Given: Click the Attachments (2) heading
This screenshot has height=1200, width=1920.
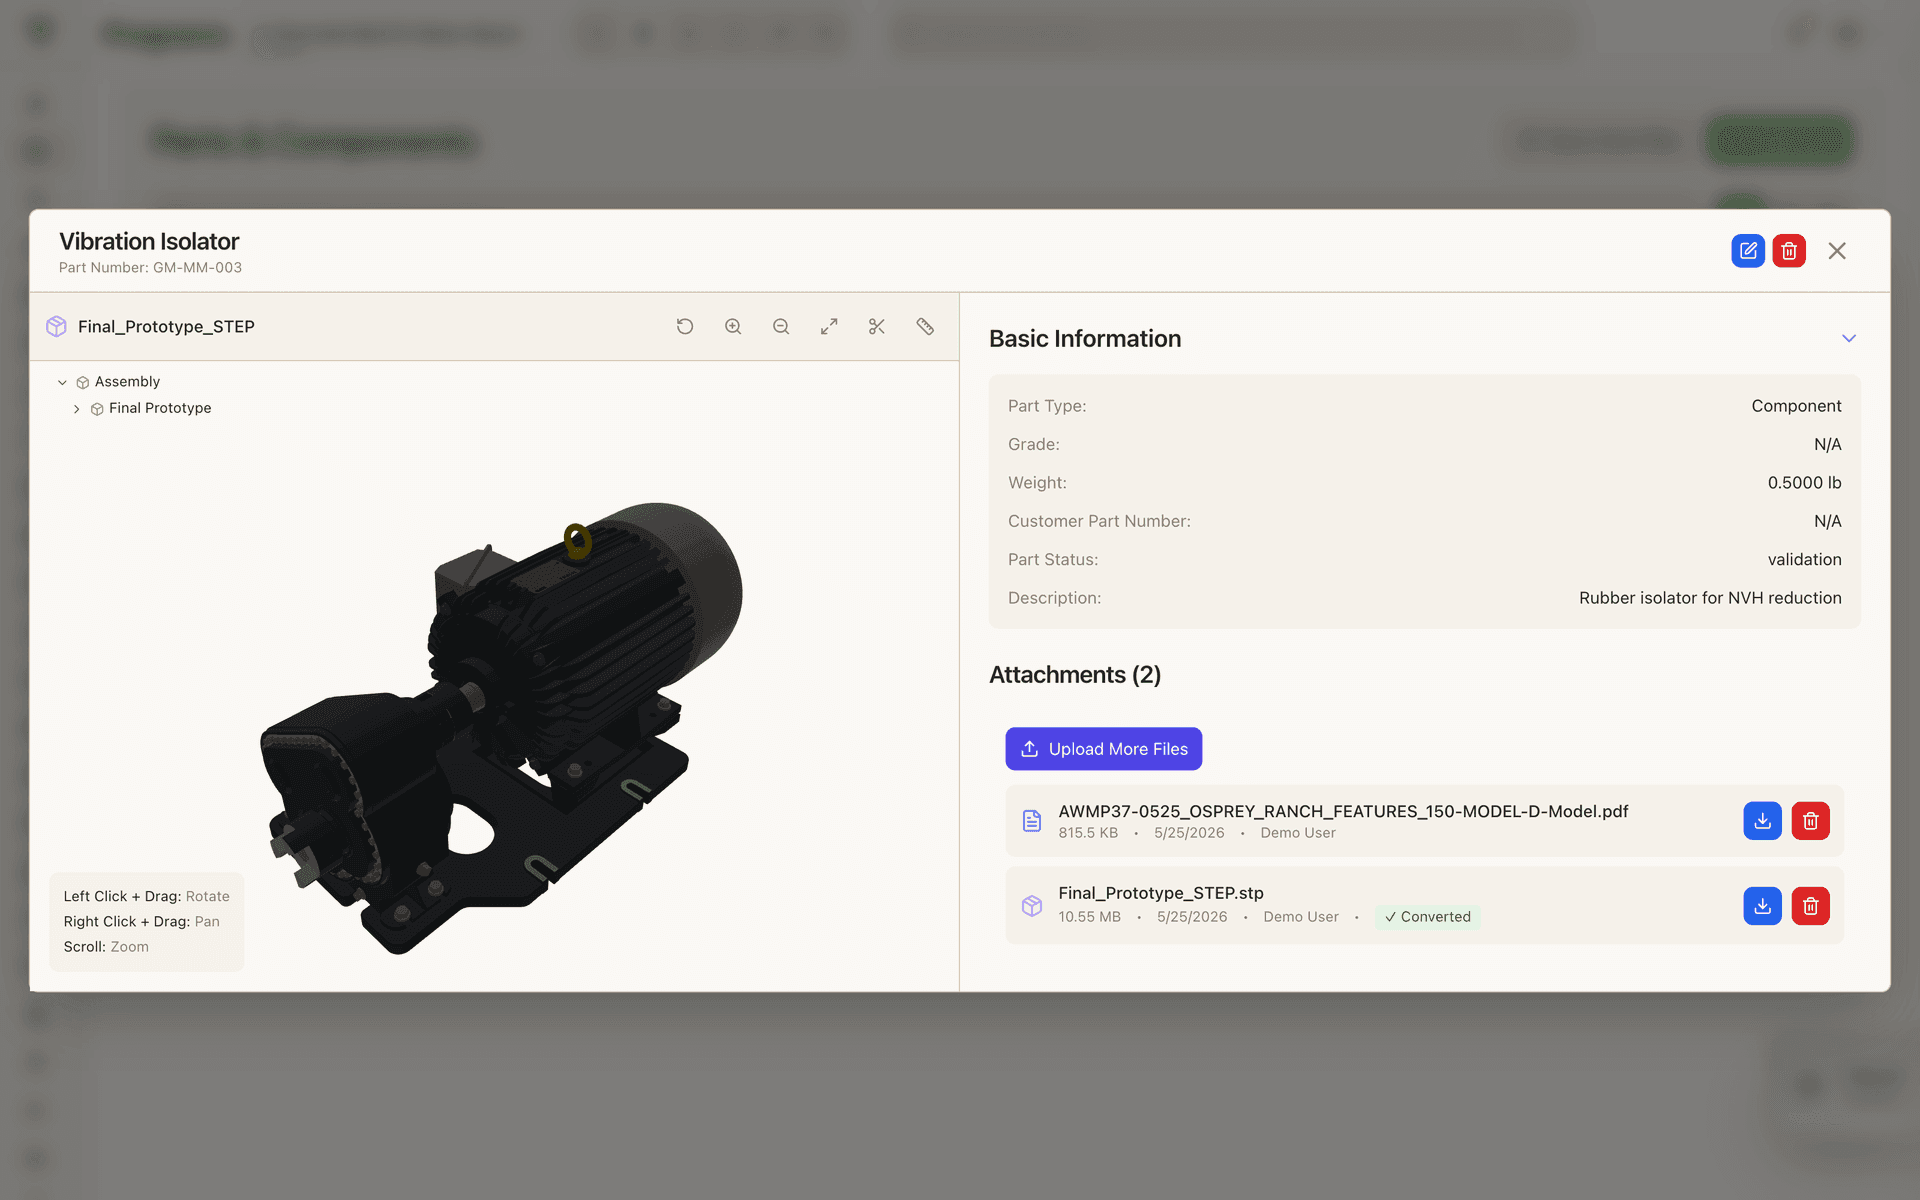Looking at the screenshot, I should coord(1075,675).
